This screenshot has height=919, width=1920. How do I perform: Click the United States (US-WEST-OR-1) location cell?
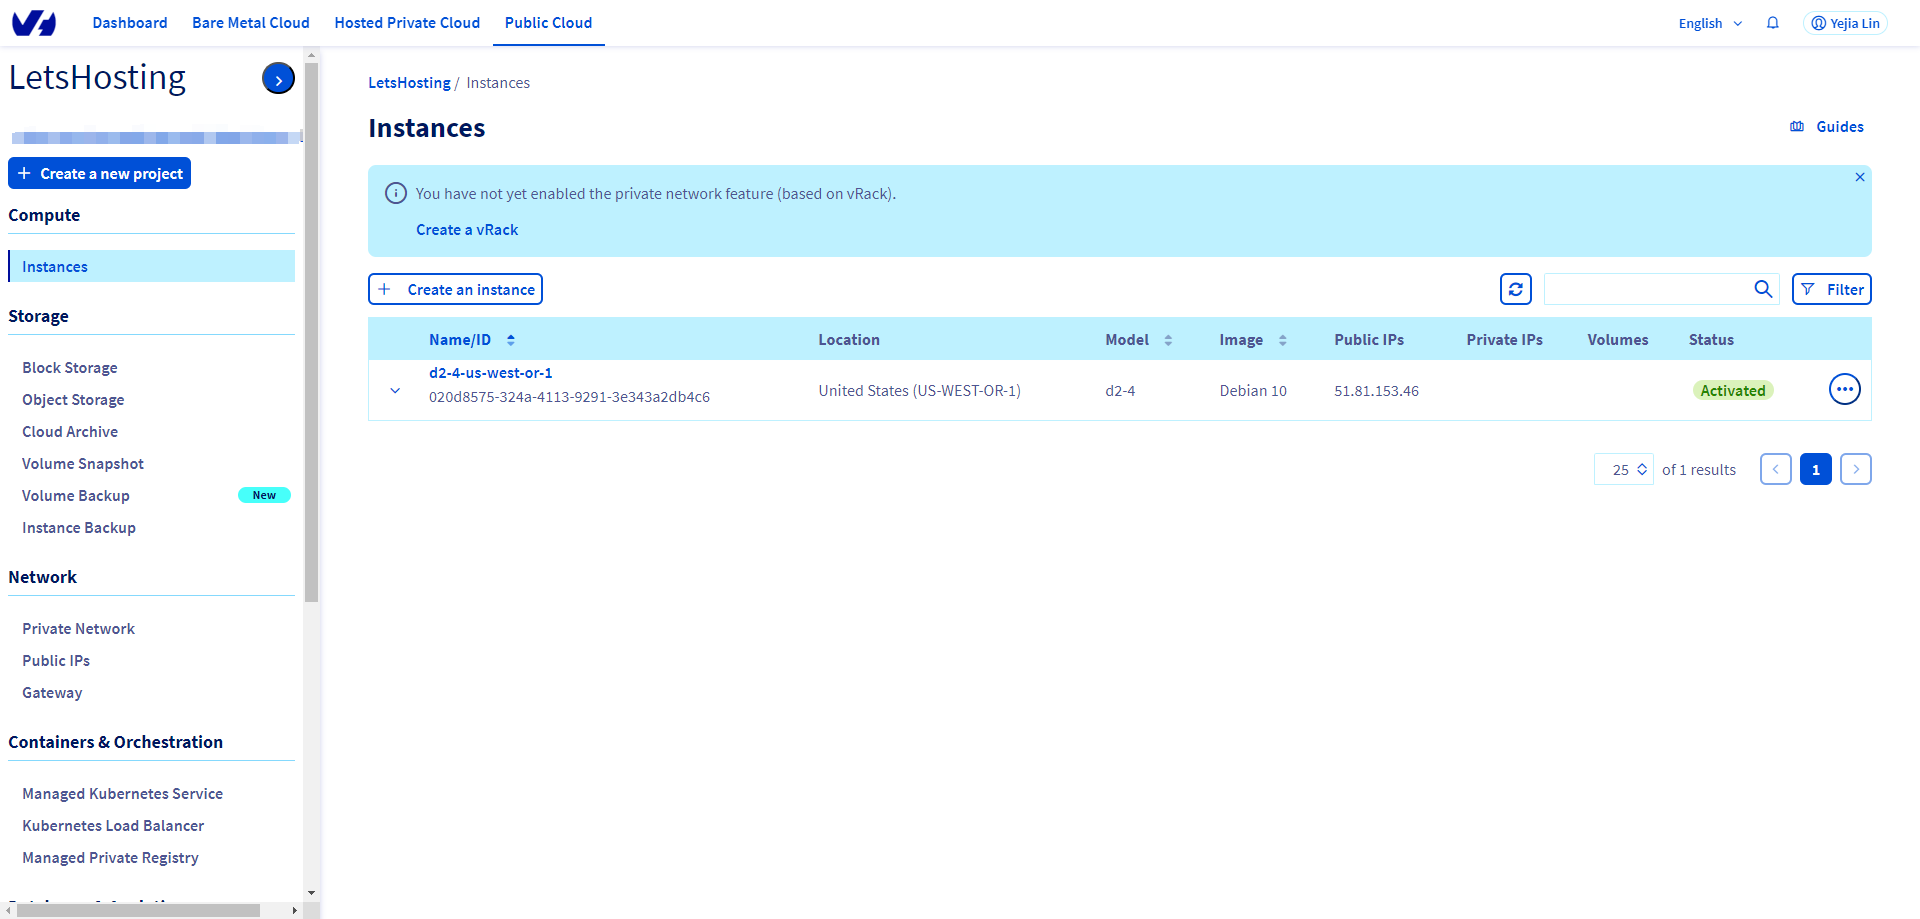919,391
